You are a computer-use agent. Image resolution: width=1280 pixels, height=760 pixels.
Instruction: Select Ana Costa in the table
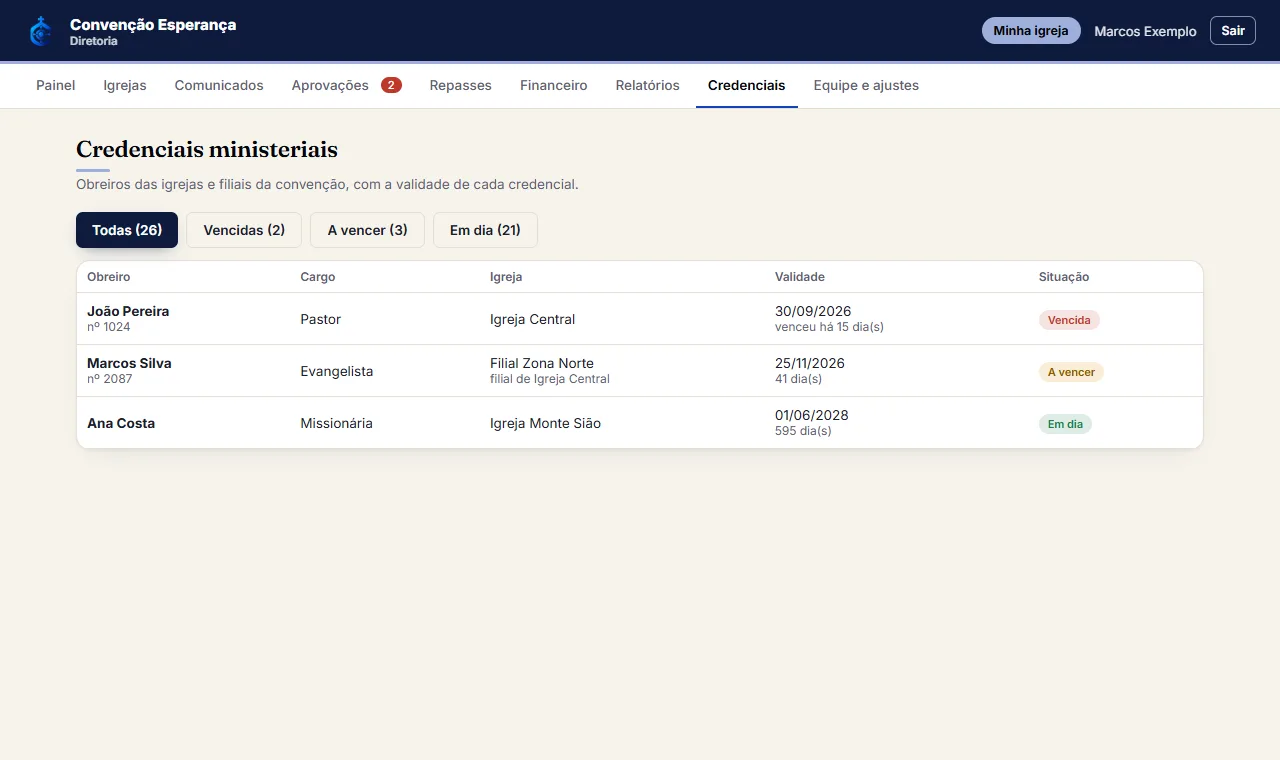tap(121, 423)
